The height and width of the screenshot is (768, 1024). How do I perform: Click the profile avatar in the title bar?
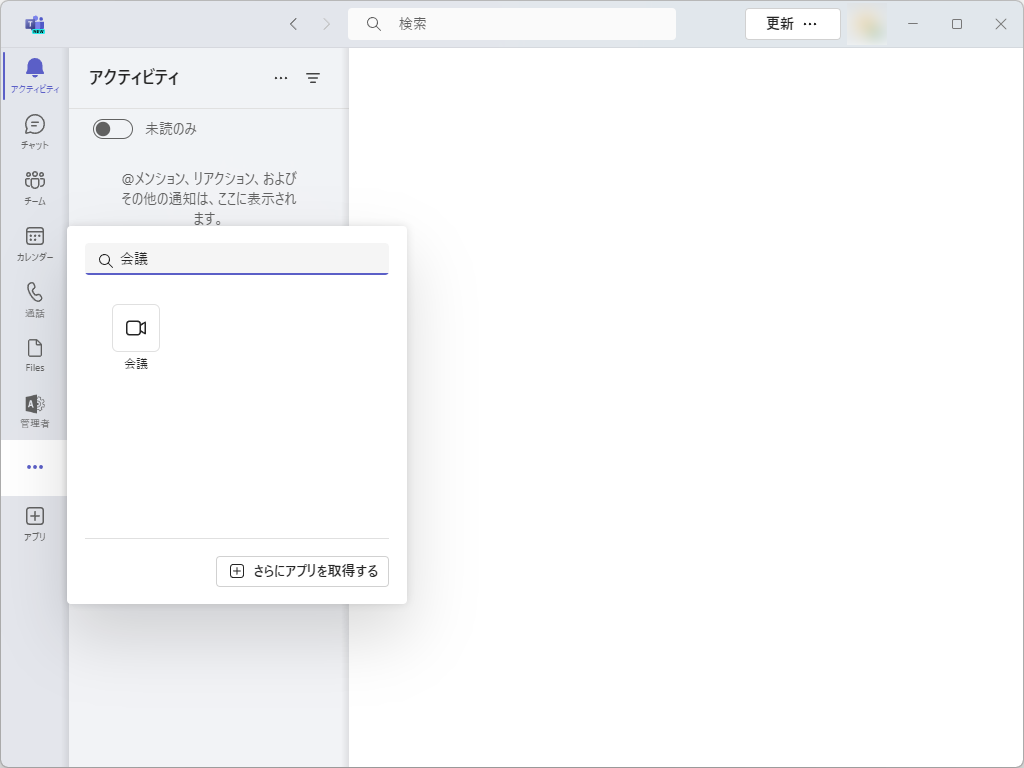click(866, 23)
